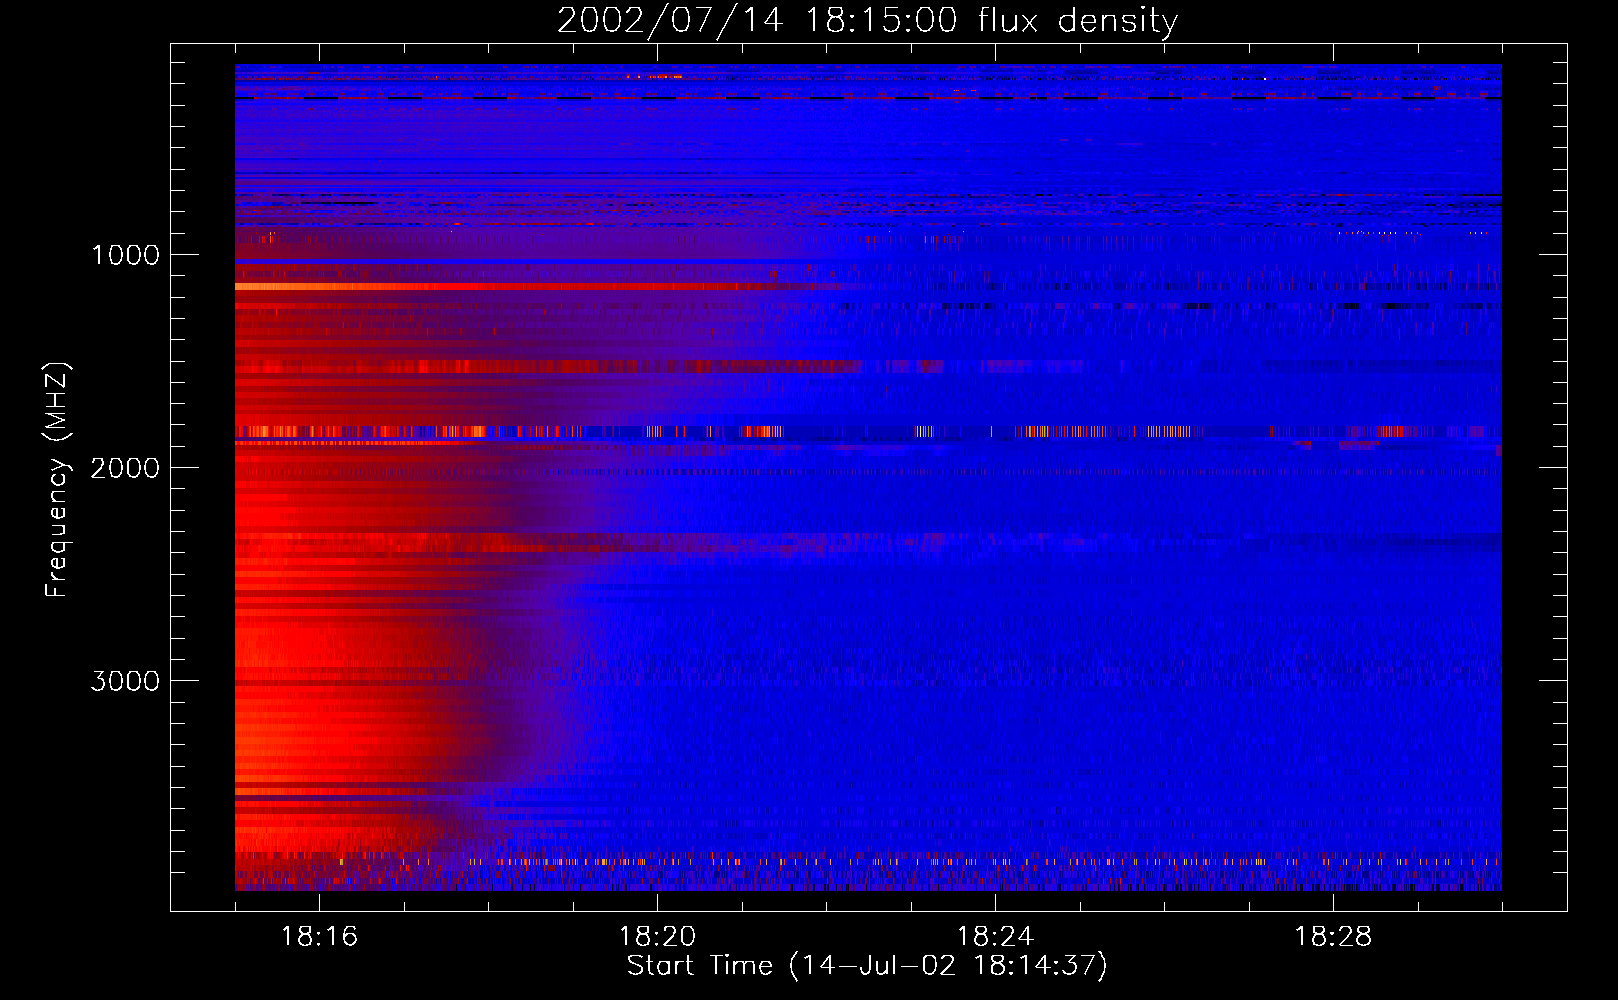
Task: Click the x-axis label "Start Time (14-Jul-02 18:14:37)"
Action: pyautogui.click(x=867, y=966)
